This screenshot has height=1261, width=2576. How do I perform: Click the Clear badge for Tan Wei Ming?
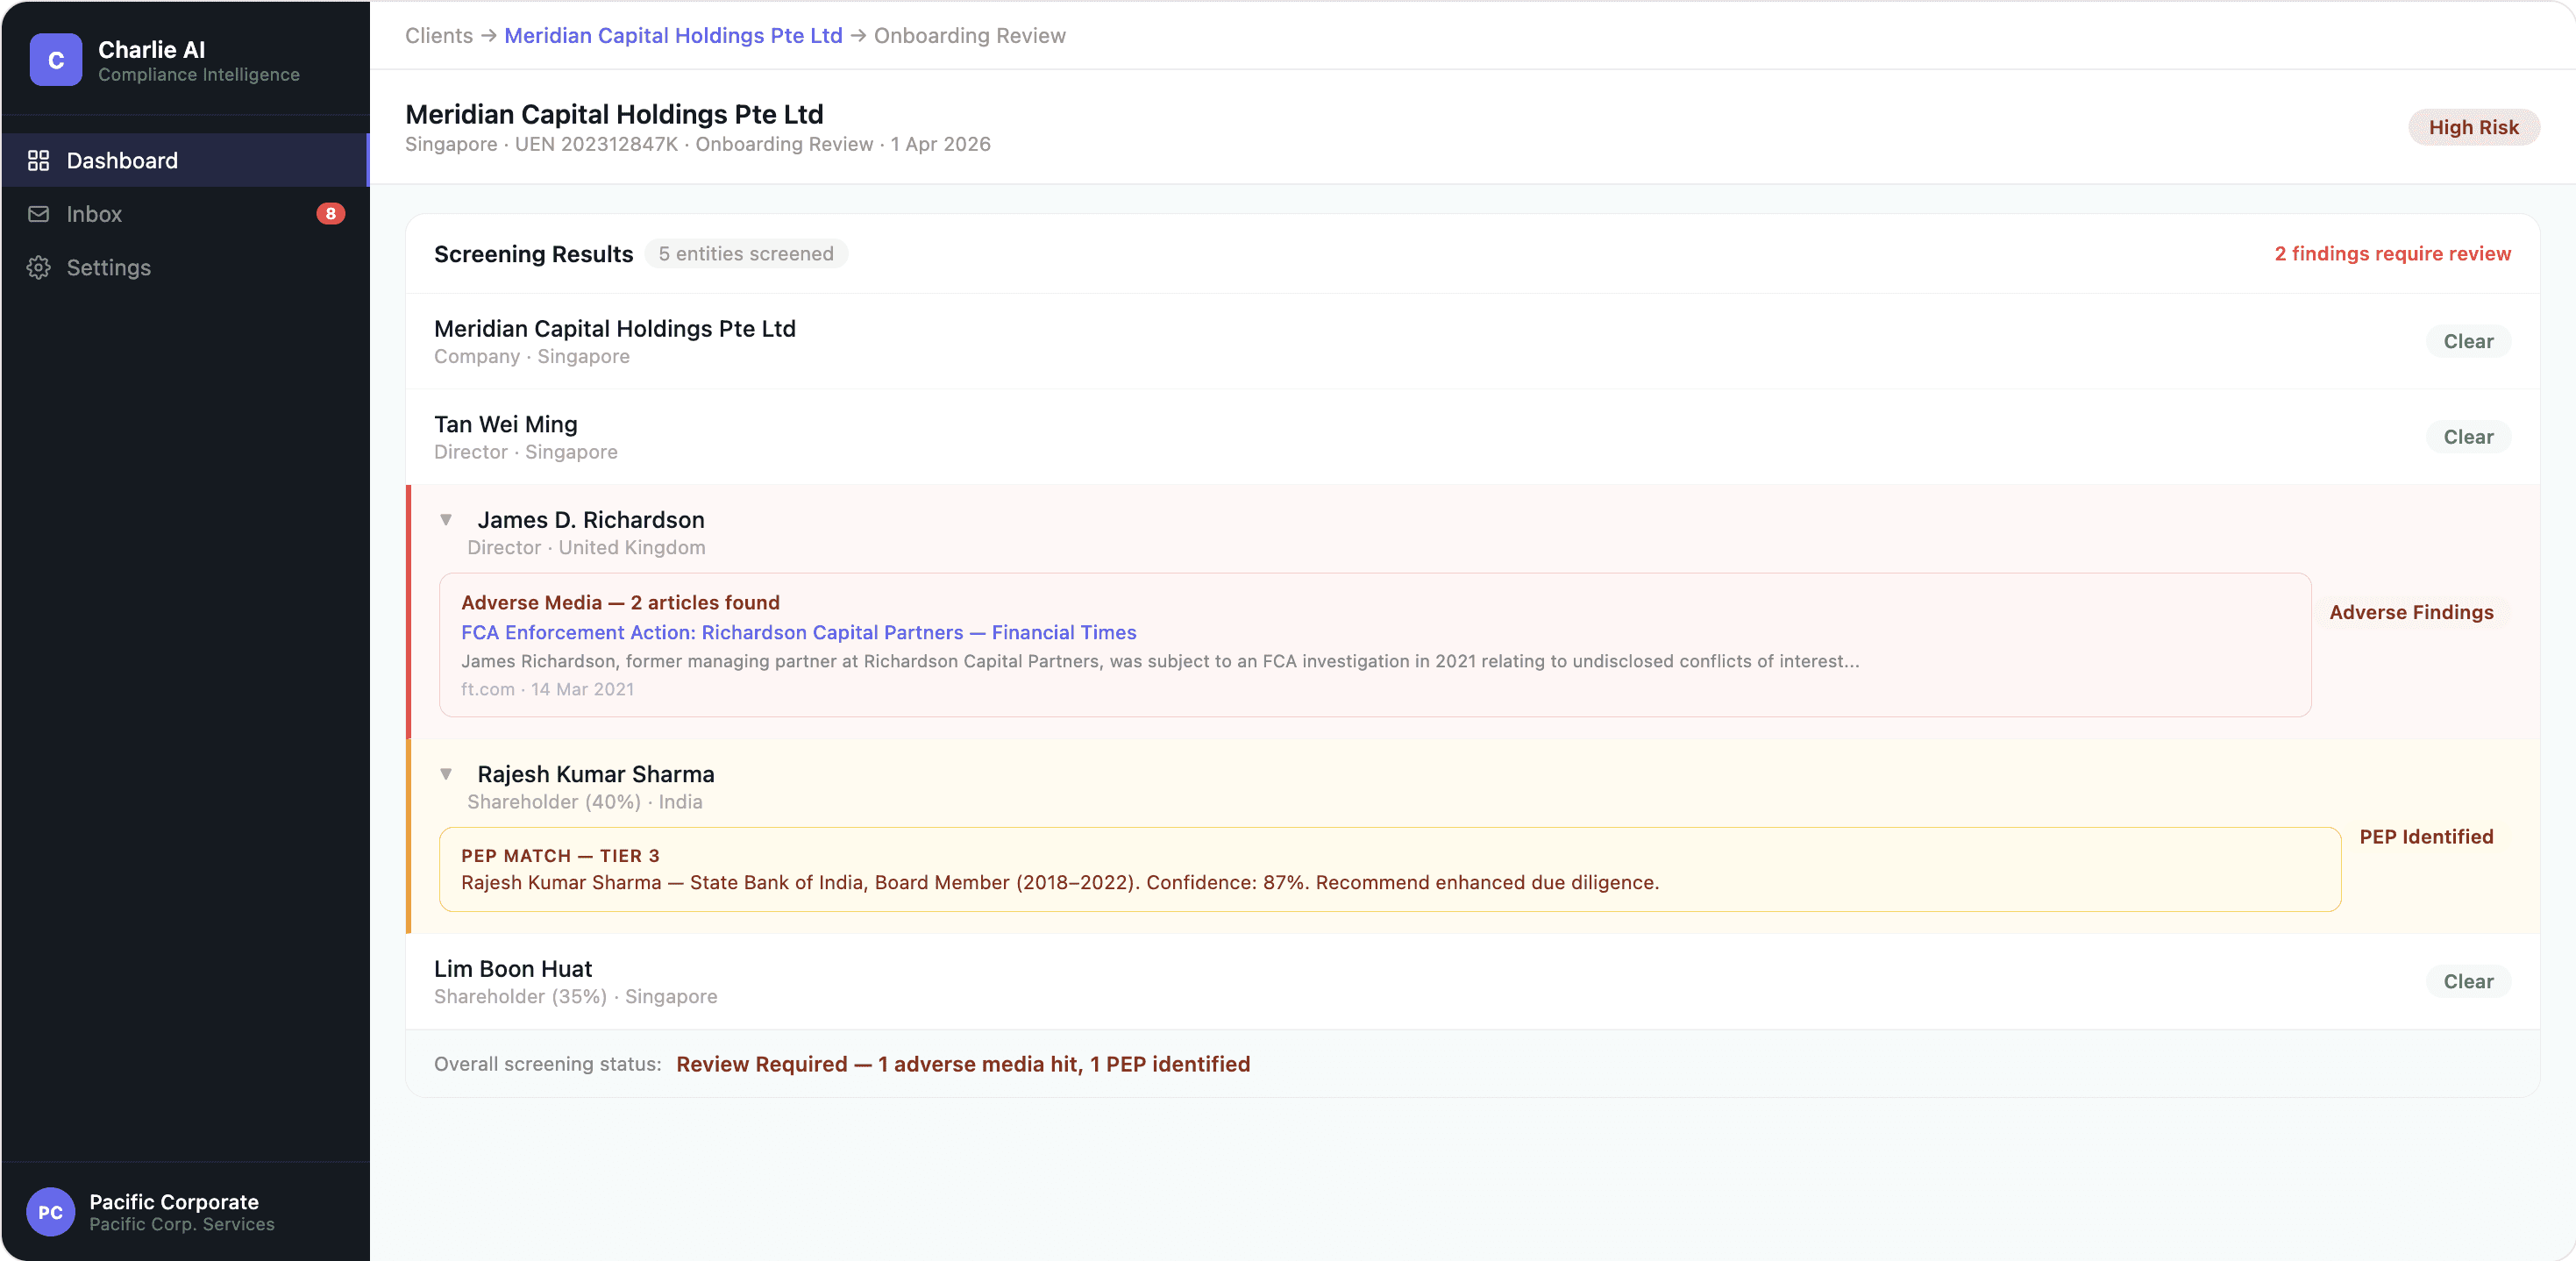click(x=2467, y=437)
